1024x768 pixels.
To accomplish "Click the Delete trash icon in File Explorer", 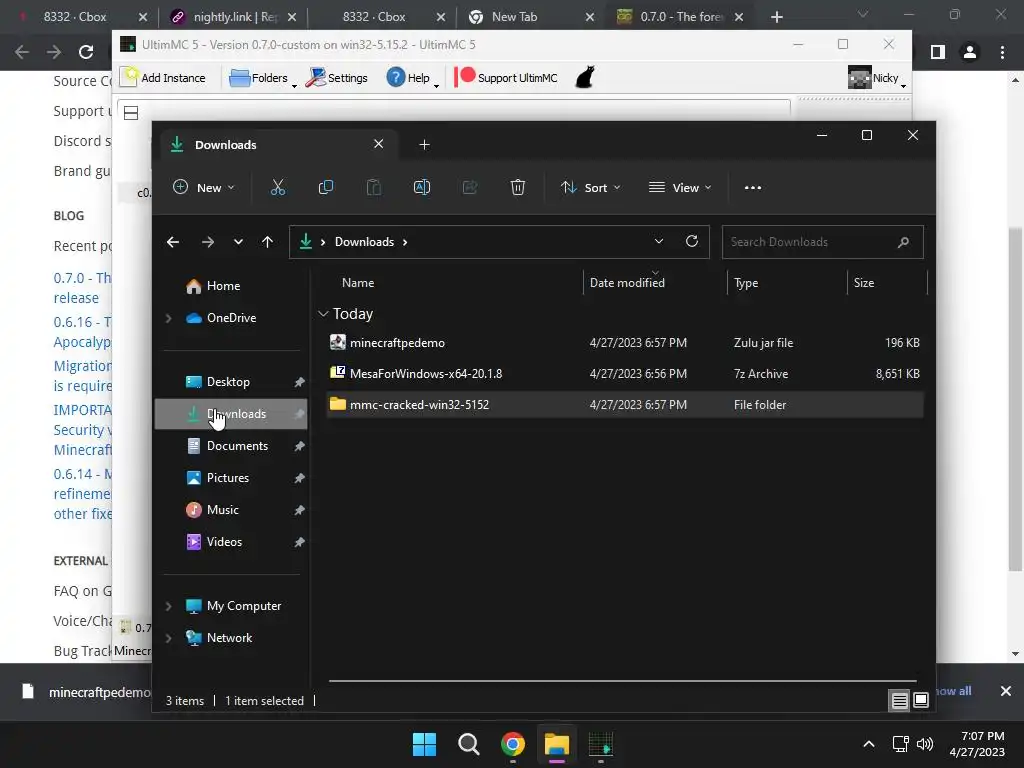I will click(x=517, y=187).
